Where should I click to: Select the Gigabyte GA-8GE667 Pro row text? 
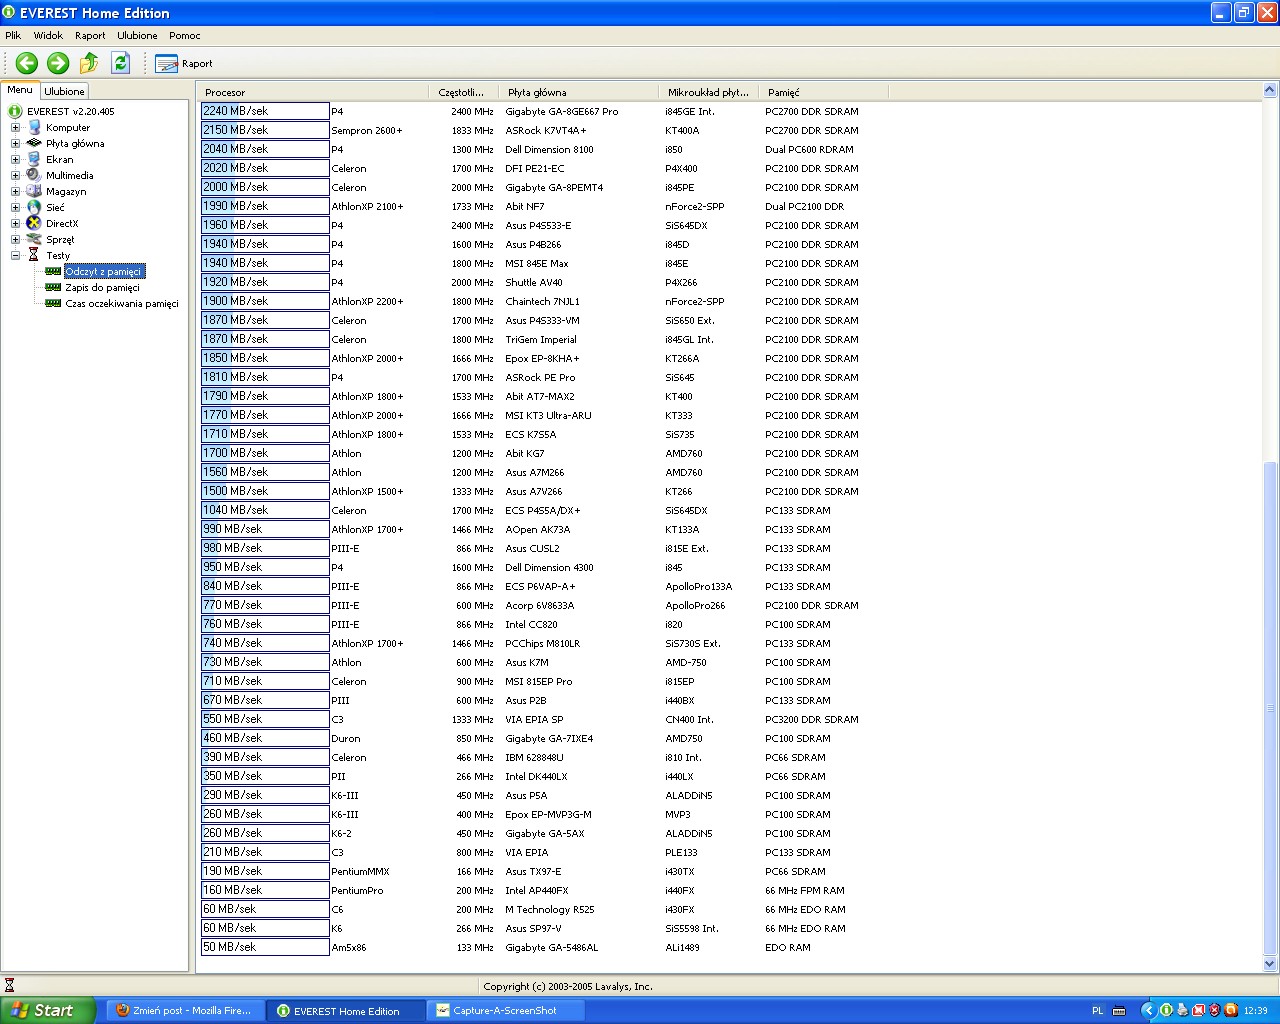coord(562,111)
